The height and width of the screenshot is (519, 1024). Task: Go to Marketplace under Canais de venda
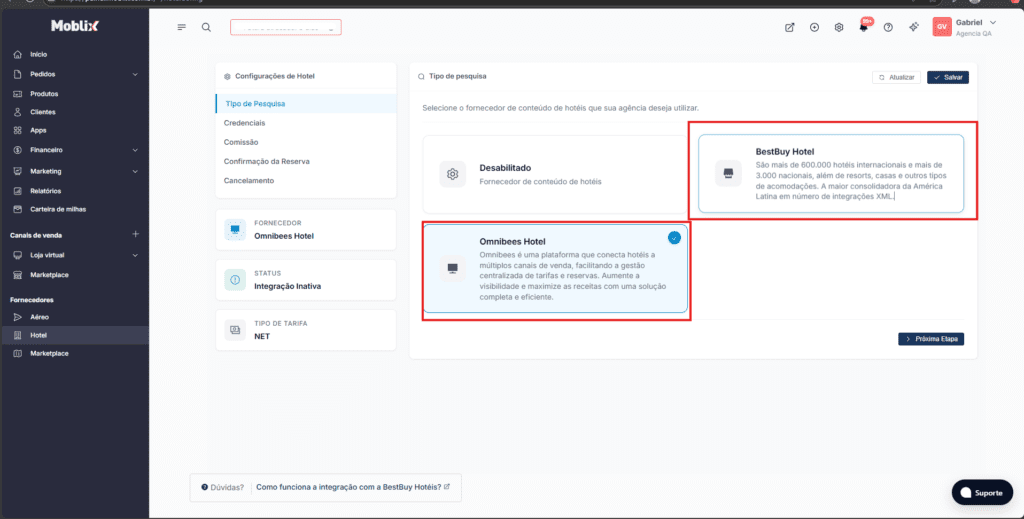click(x=50, y=275)
